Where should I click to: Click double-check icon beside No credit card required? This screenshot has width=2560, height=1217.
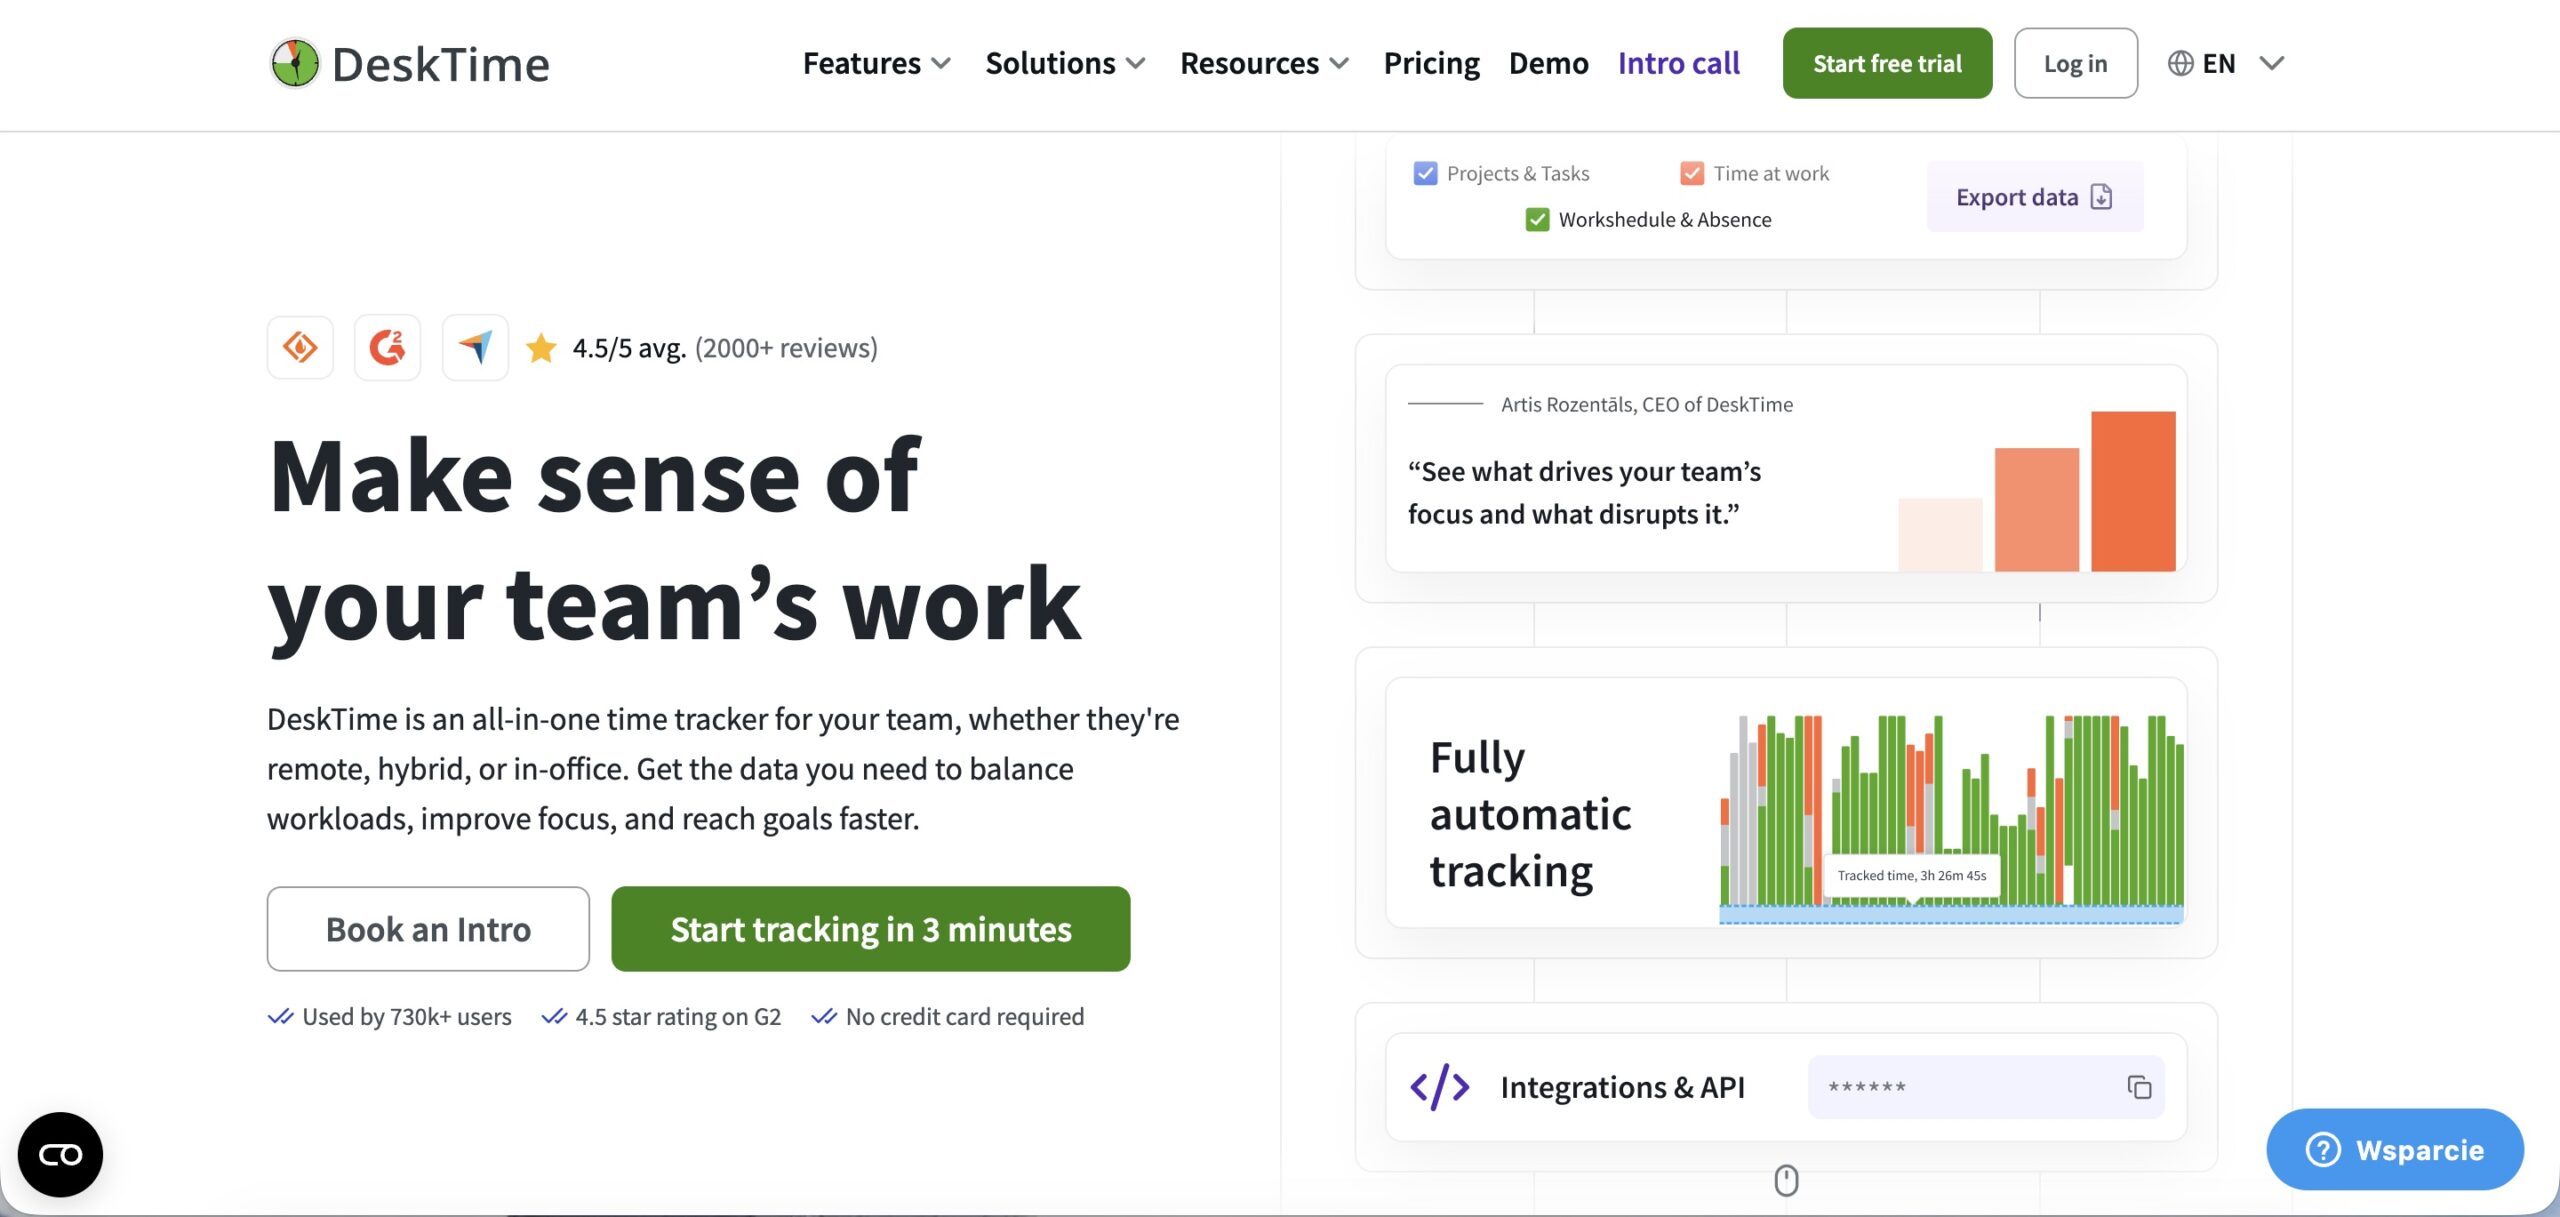(x=824, y=1017)
